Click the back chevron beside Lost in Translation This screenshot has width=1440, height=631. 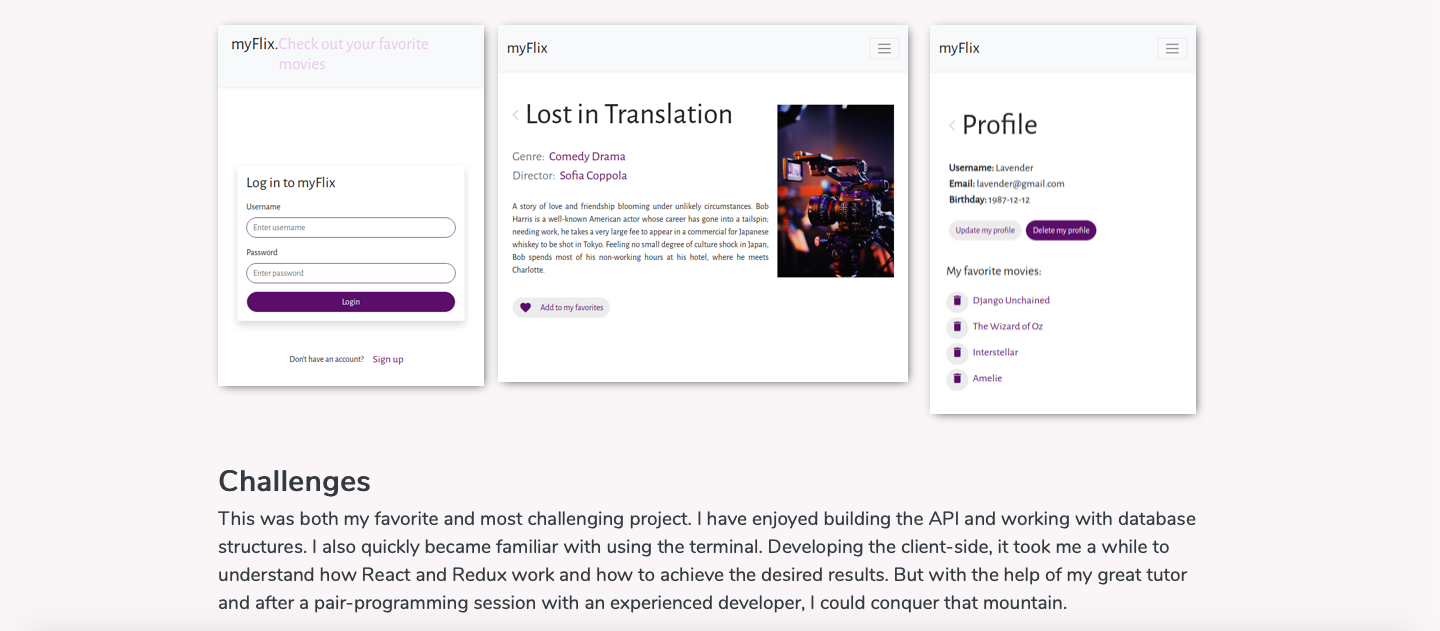(515, 115)
